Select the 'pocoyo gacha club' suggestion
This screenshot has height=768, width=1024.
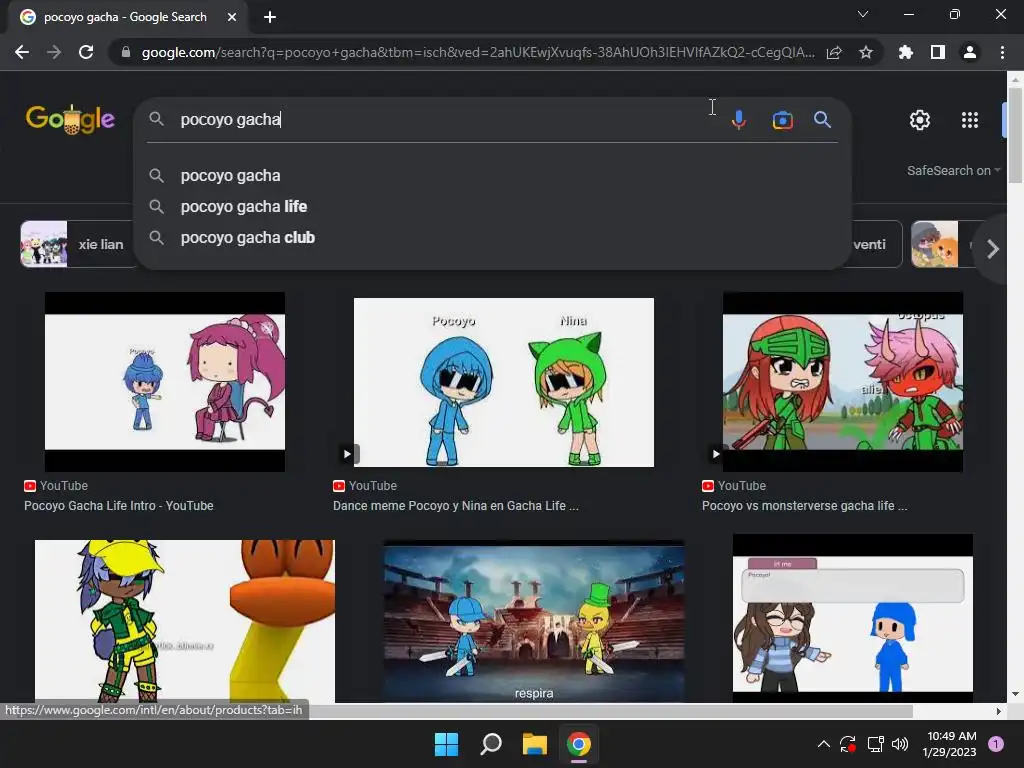(492, 238)
